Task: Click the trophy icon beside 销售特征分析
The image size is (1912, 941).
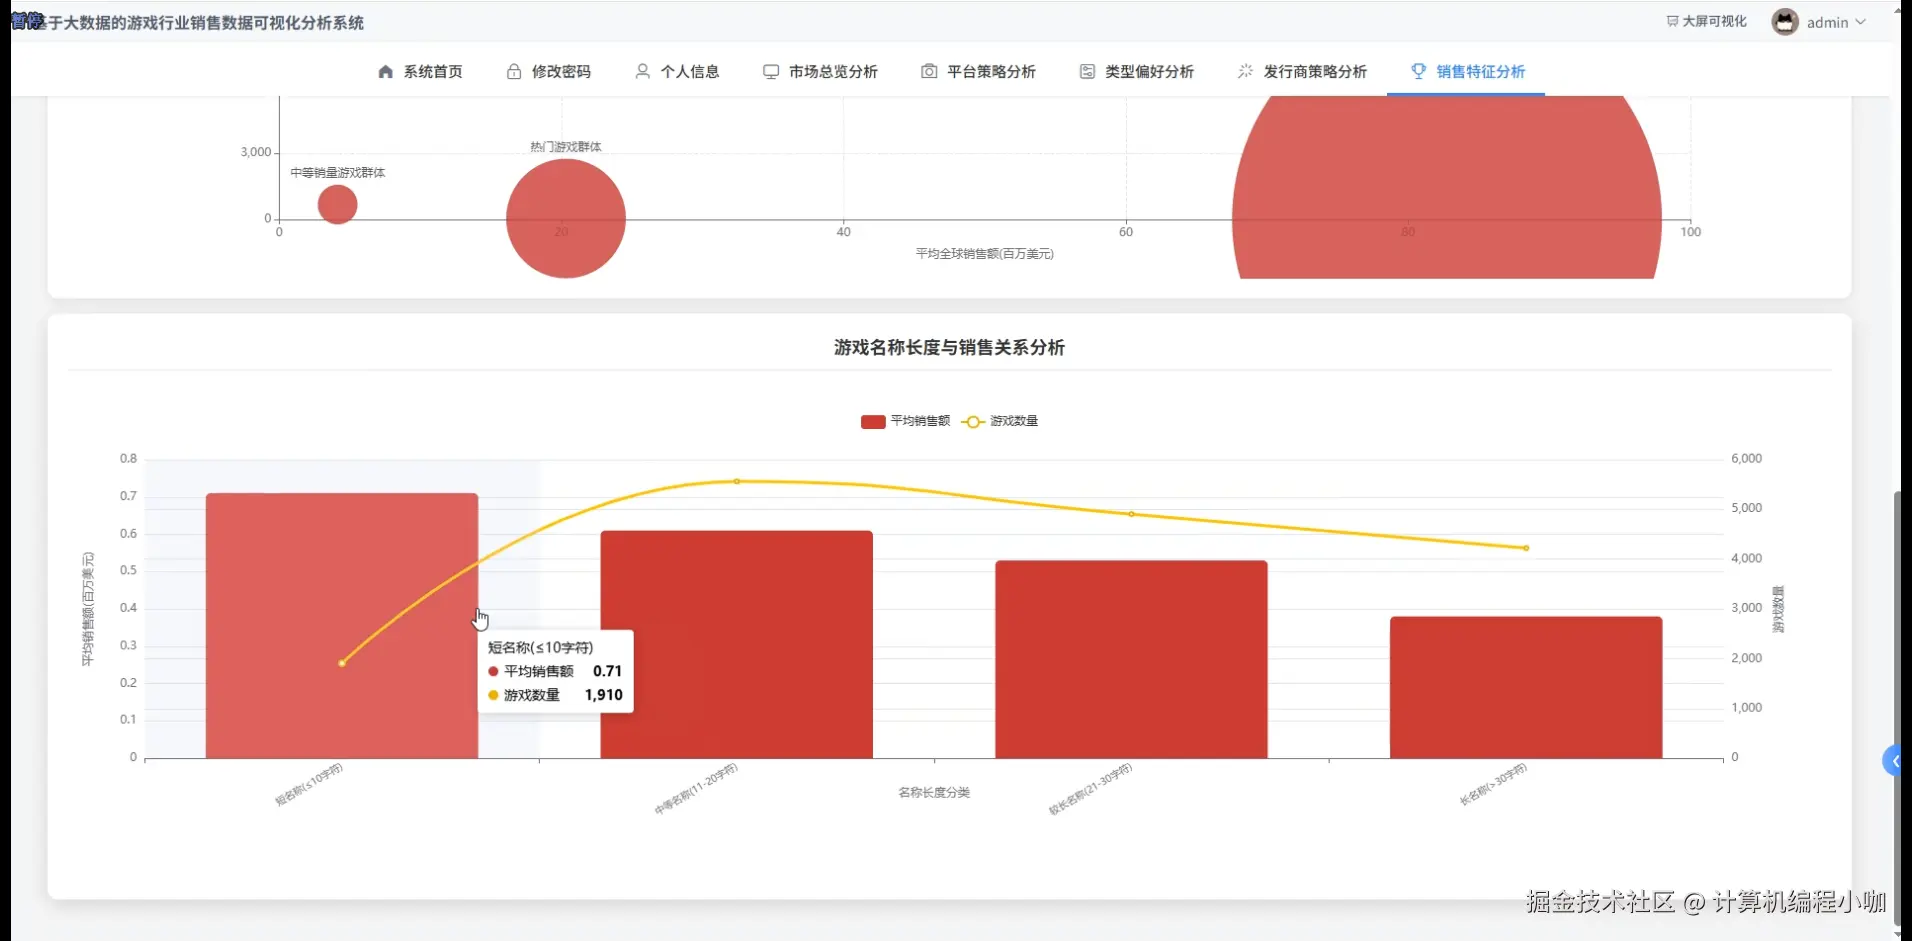Action: (x=1418, y=71)
